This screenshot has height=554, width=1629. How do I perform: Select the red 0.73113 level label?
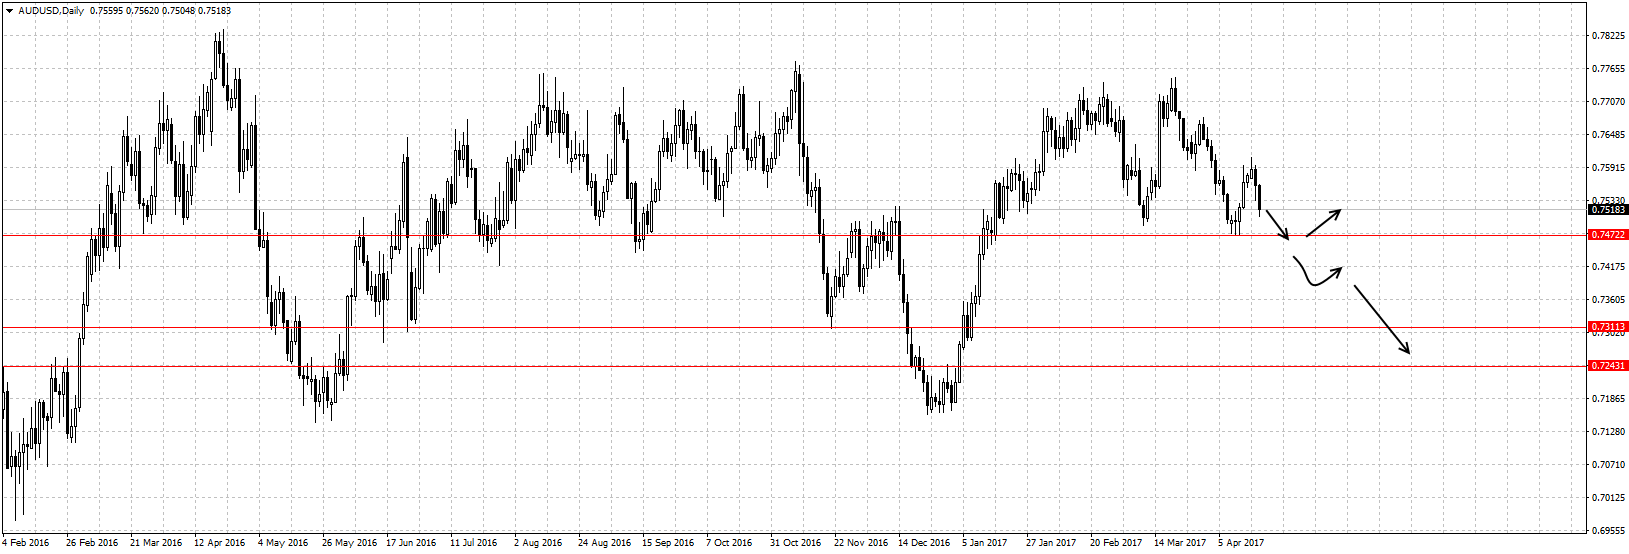(1608, 327)
